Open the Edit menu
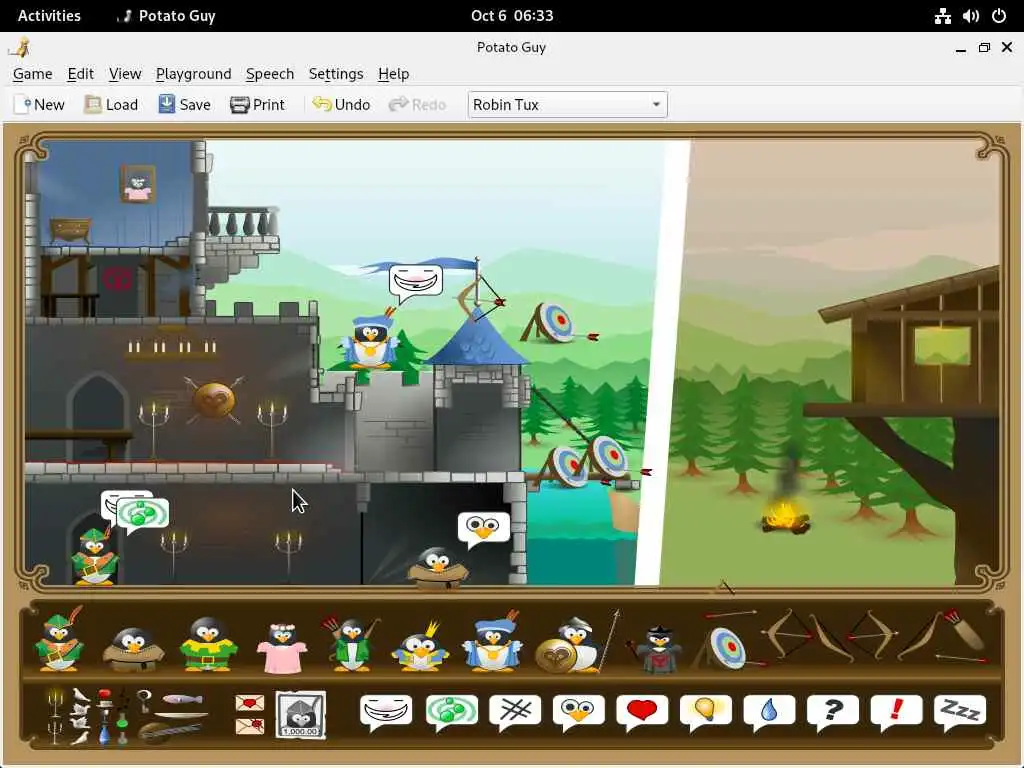This screenshot has height=768, width=1024. click(x=81, y=74)
